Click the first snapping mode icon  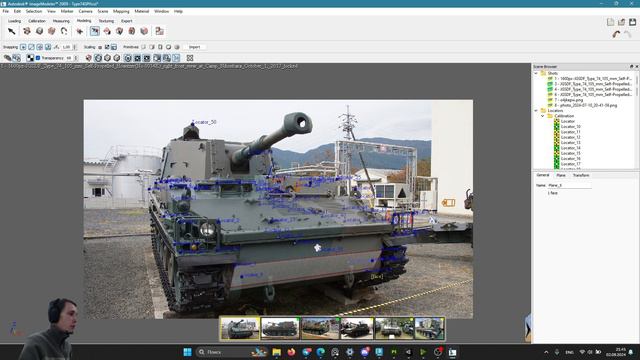(x=23, y=47)
